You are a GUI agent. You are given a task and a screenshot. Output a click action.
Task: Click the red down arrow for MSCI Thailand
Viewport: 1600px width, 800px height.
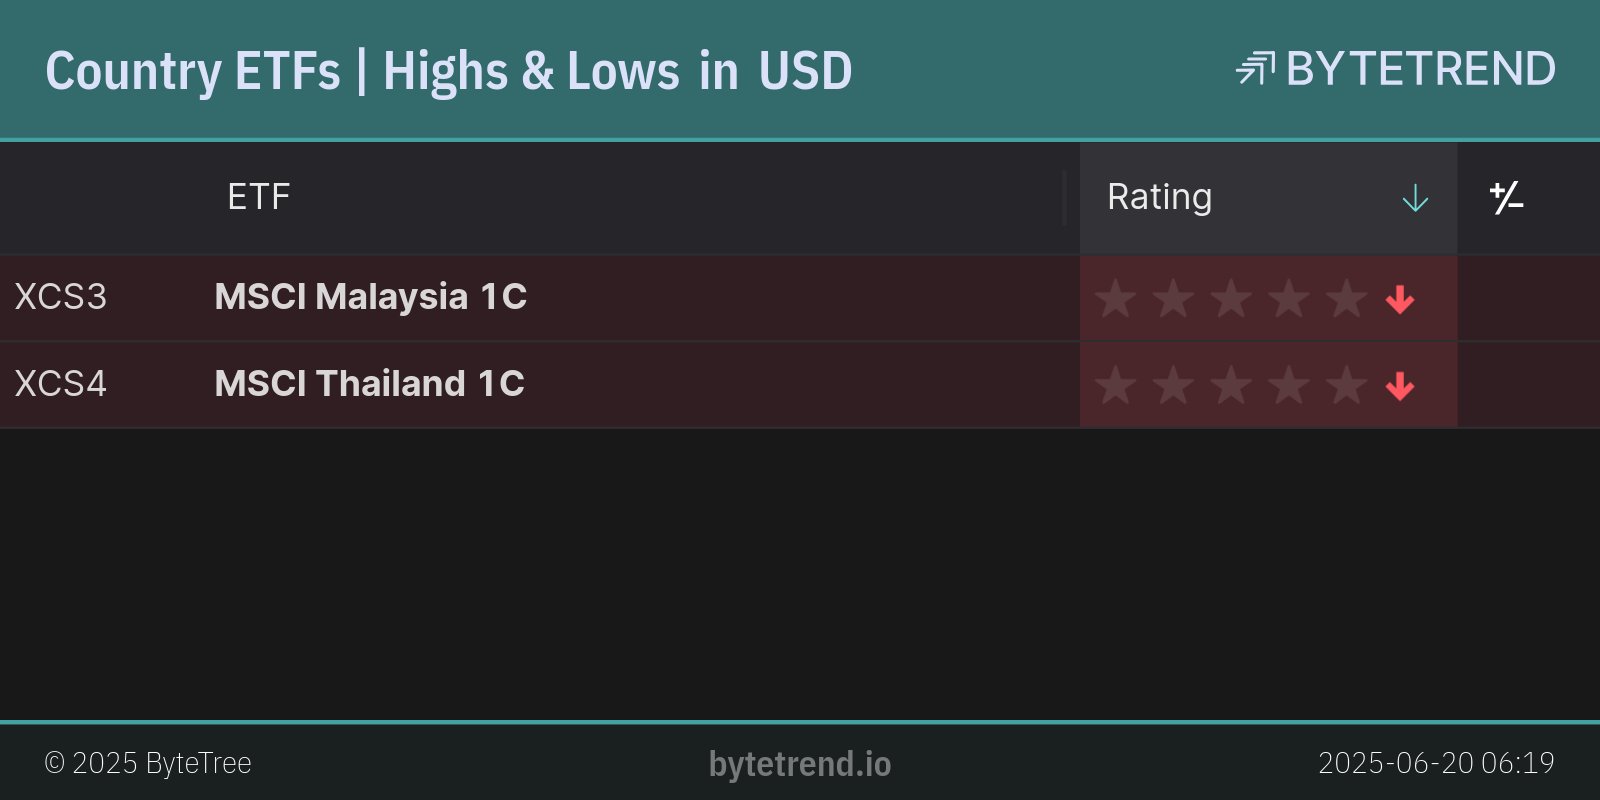[x=1400, y=386]
